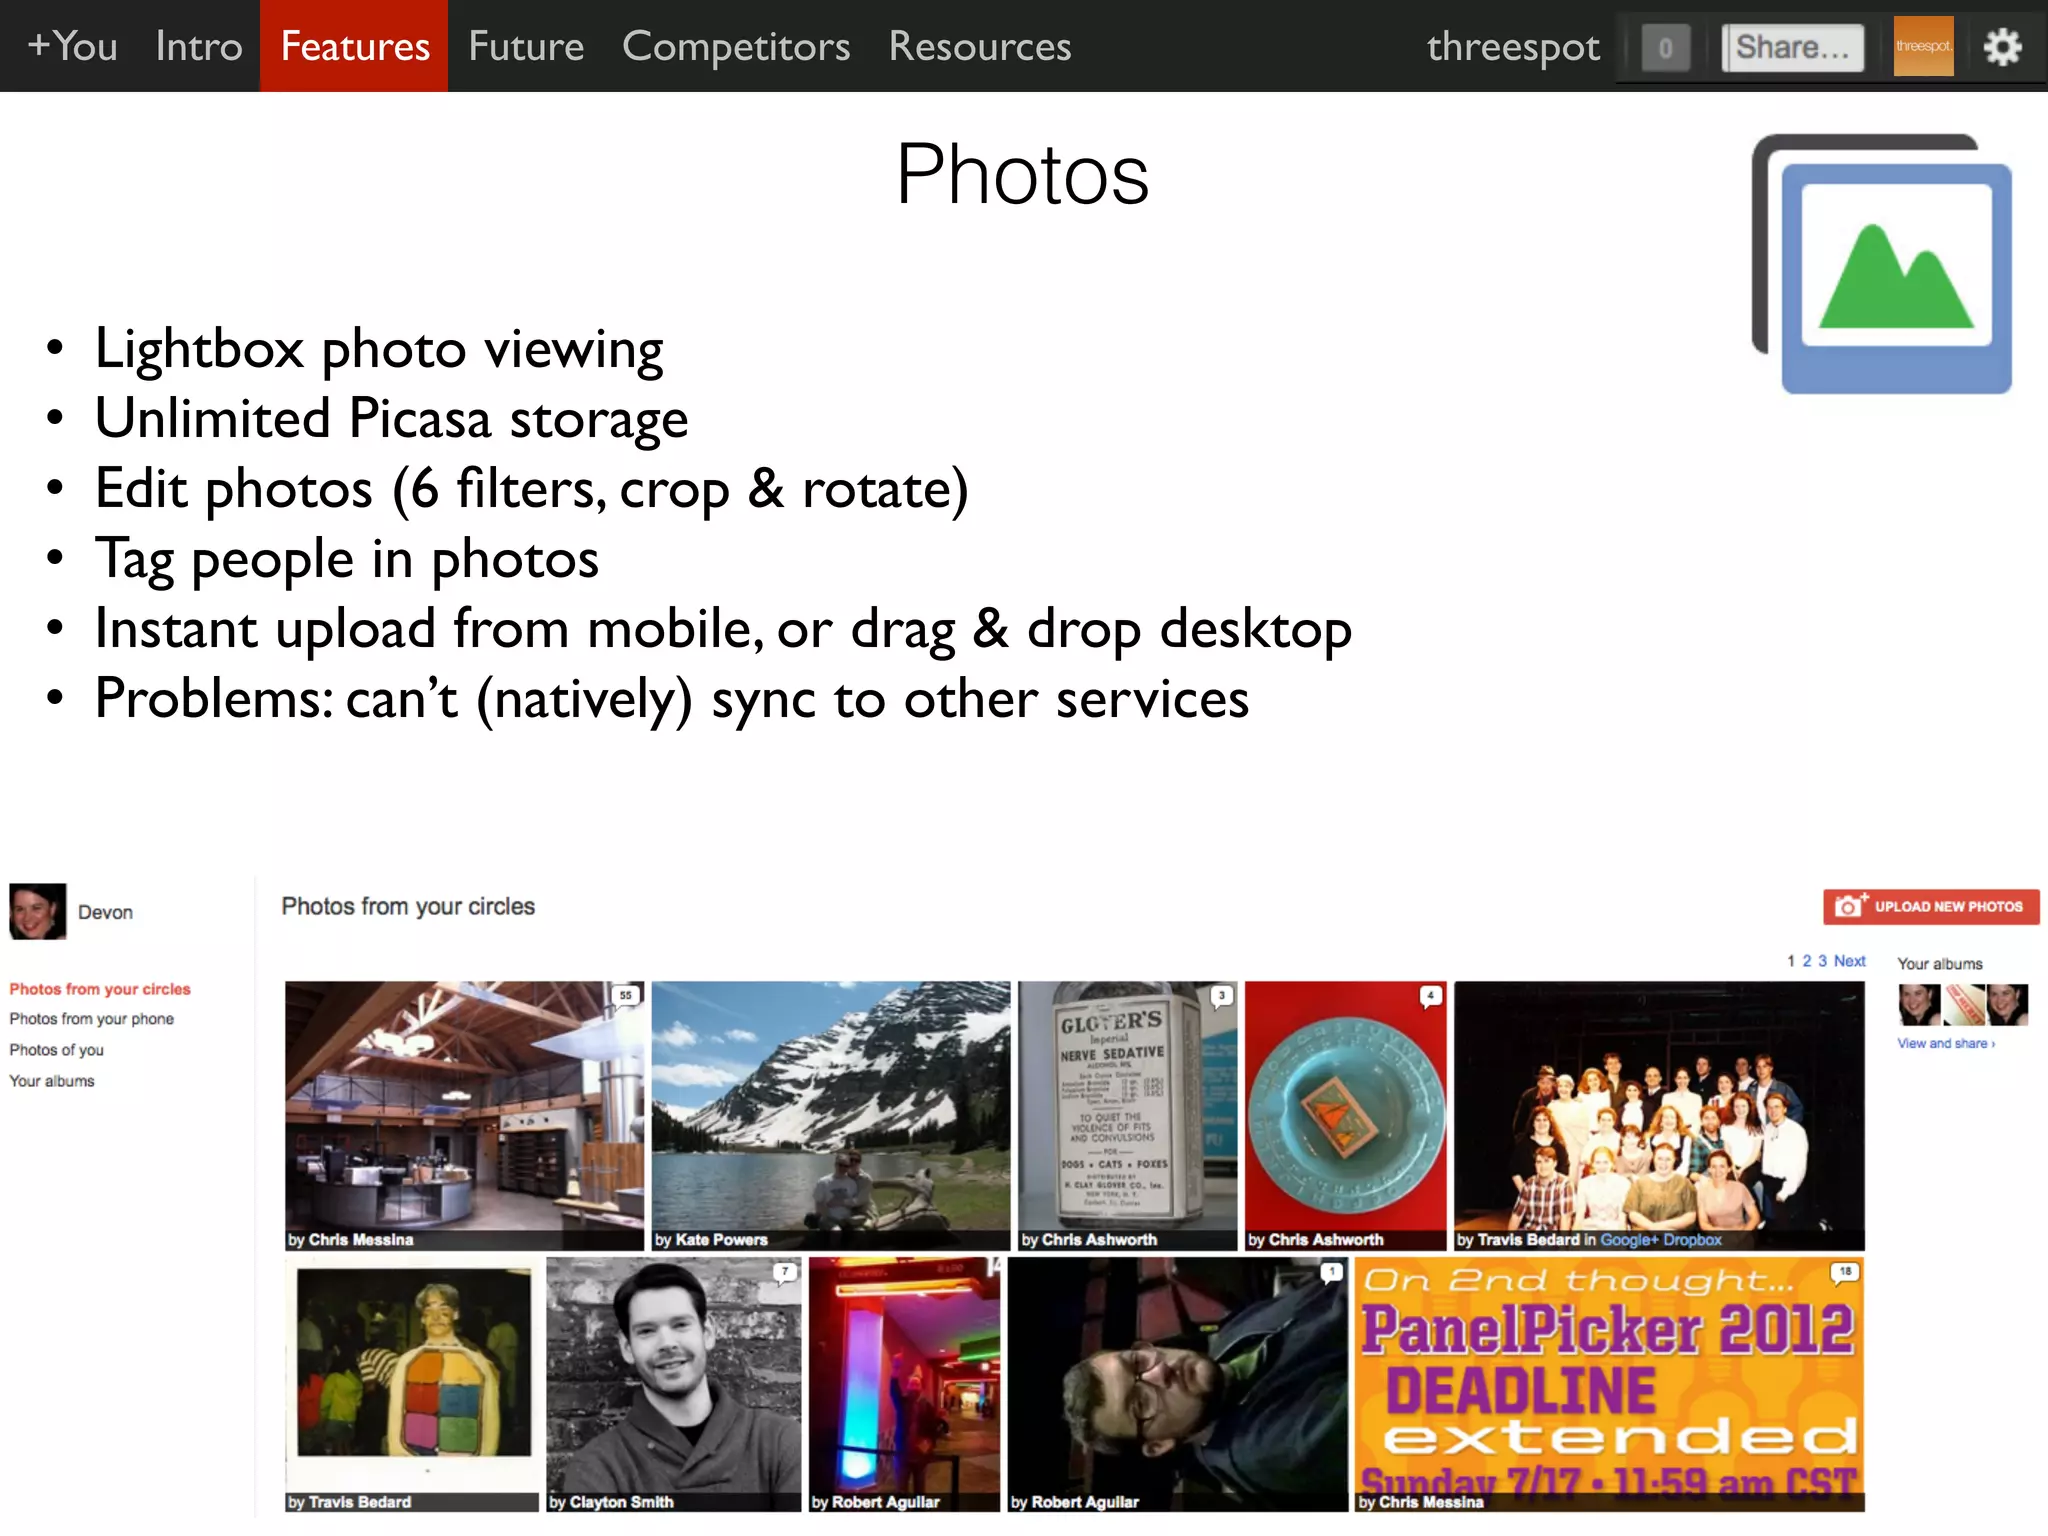Image resolution: width=2048 pixels, height=1536 pixels.
Task: Go to page 3 of photos
Action: click(x=1823, y=960)
